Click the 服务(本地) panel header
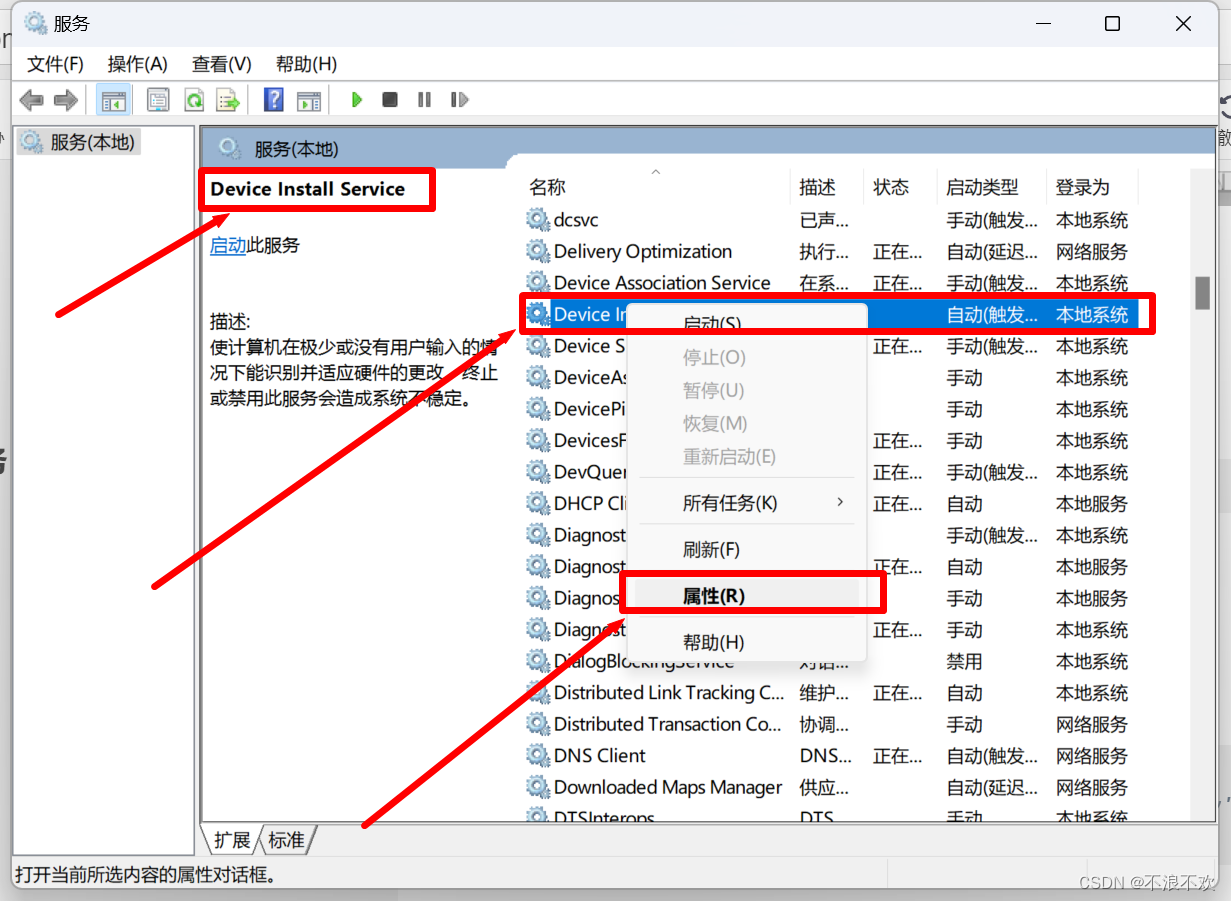The height and width of the screenshot is (901, 1231). [x=297, y=149]
